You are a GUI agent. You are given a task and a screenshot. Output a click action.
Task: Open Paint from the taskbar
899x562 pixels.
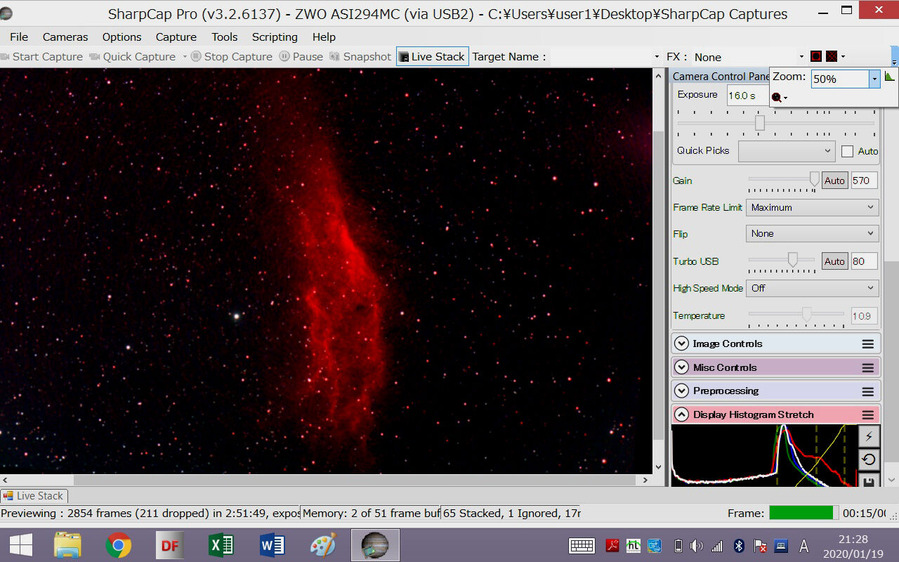323,545
